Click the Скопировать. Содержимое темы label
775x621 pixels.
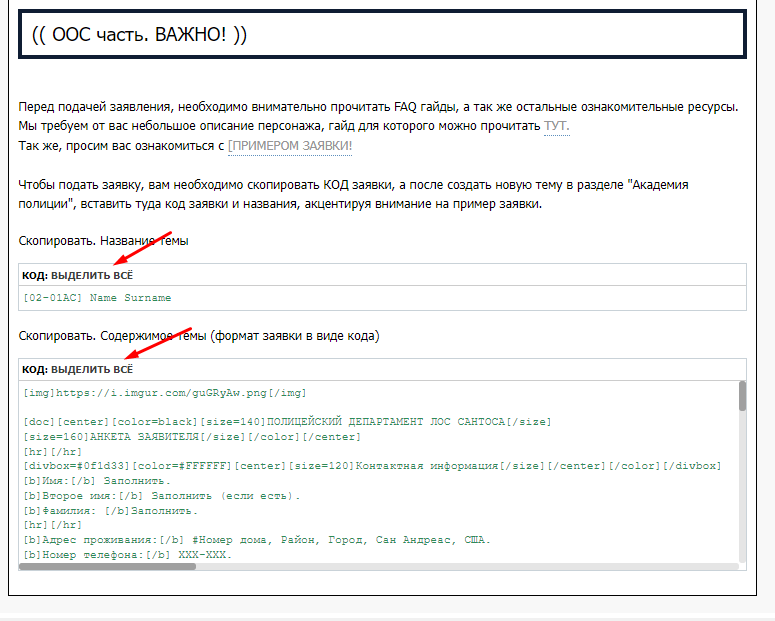[199, 336]
